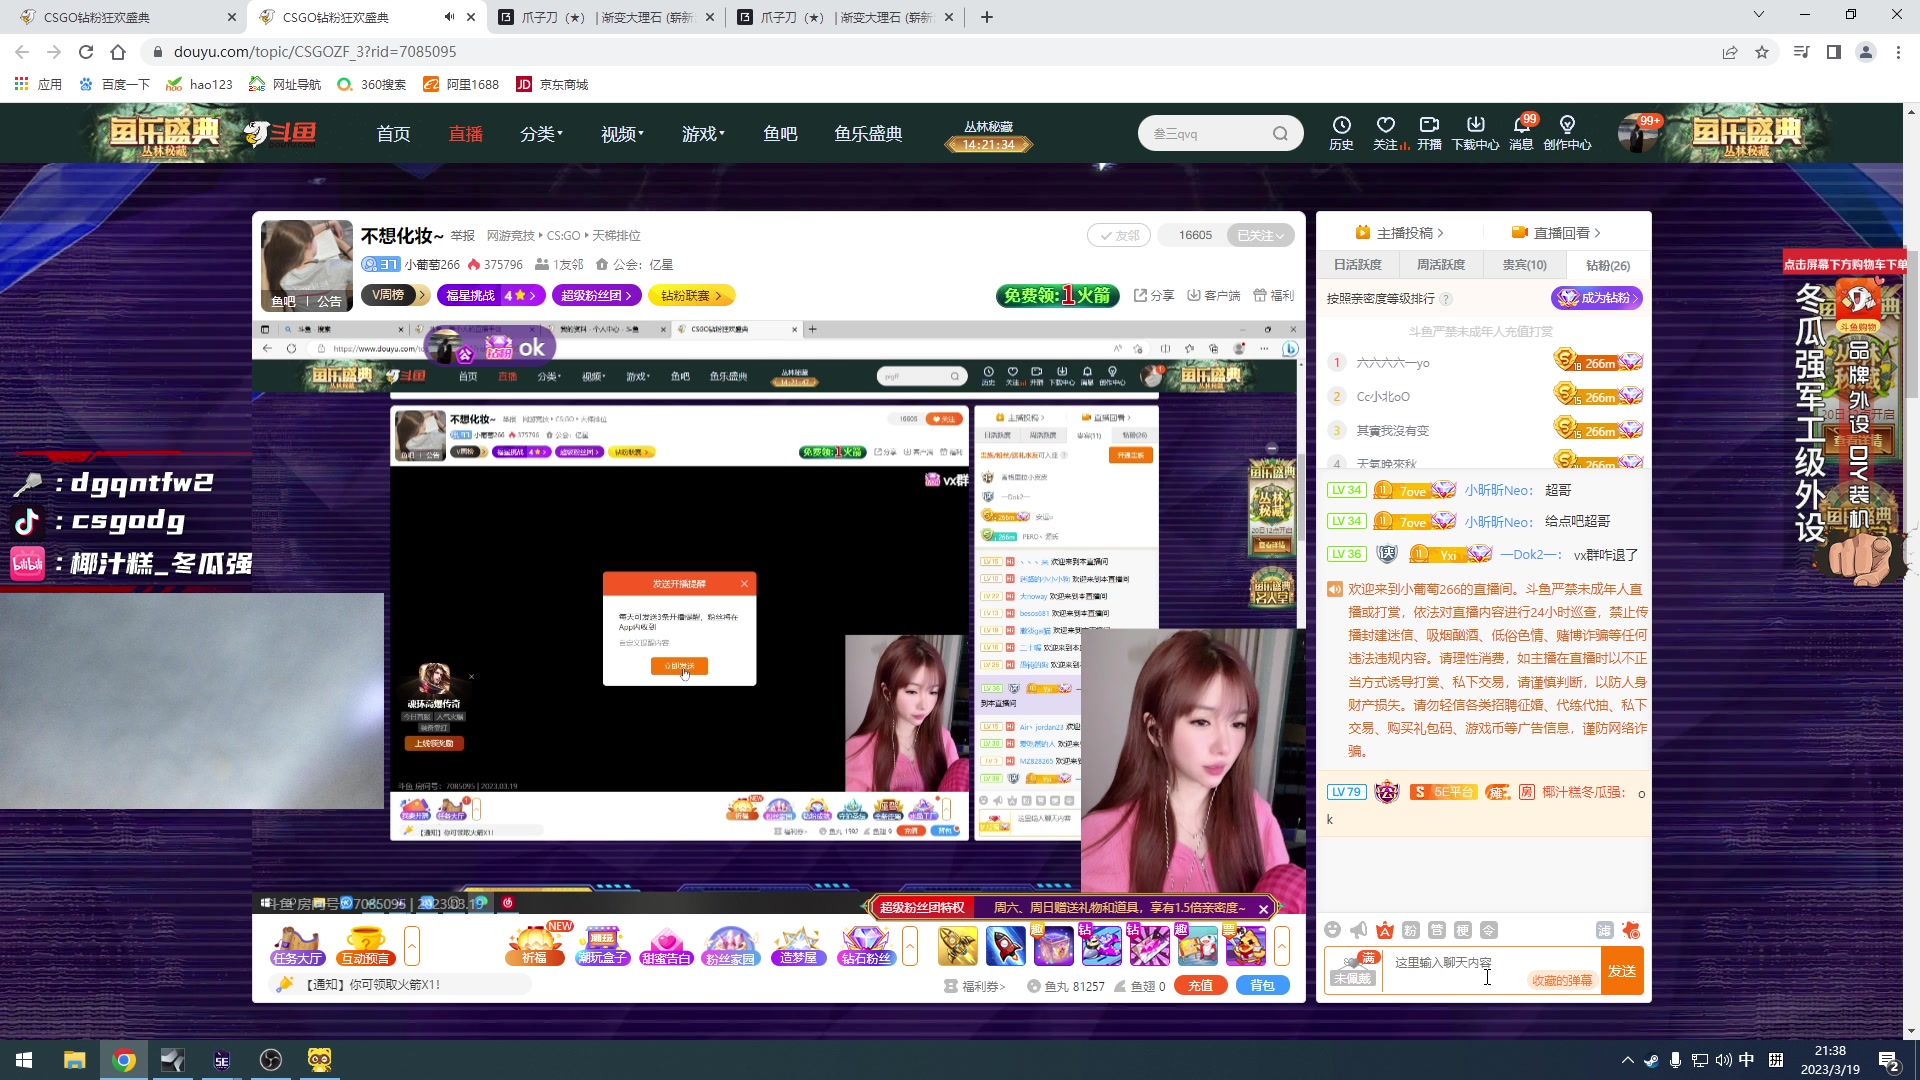Start streaming with 开播 icon

(1429, 133)
